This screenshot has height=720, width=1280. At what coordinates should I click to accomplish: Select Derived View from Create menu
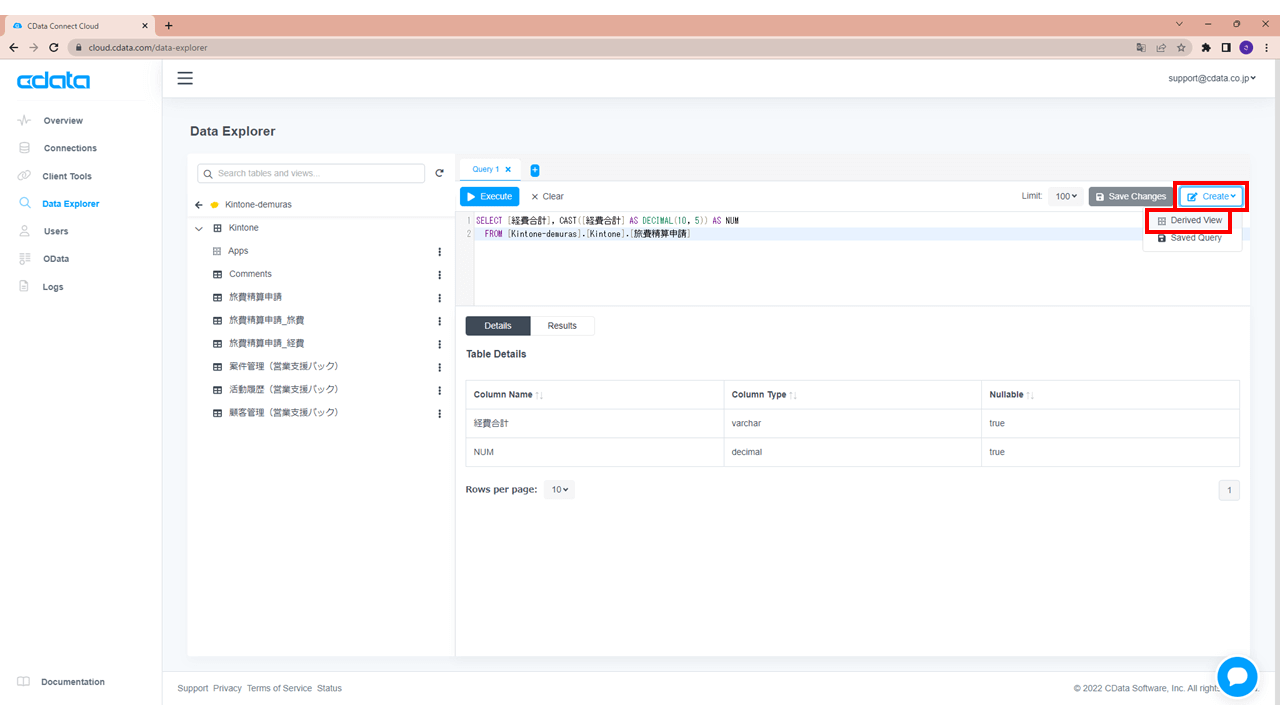pos(1188,220)
